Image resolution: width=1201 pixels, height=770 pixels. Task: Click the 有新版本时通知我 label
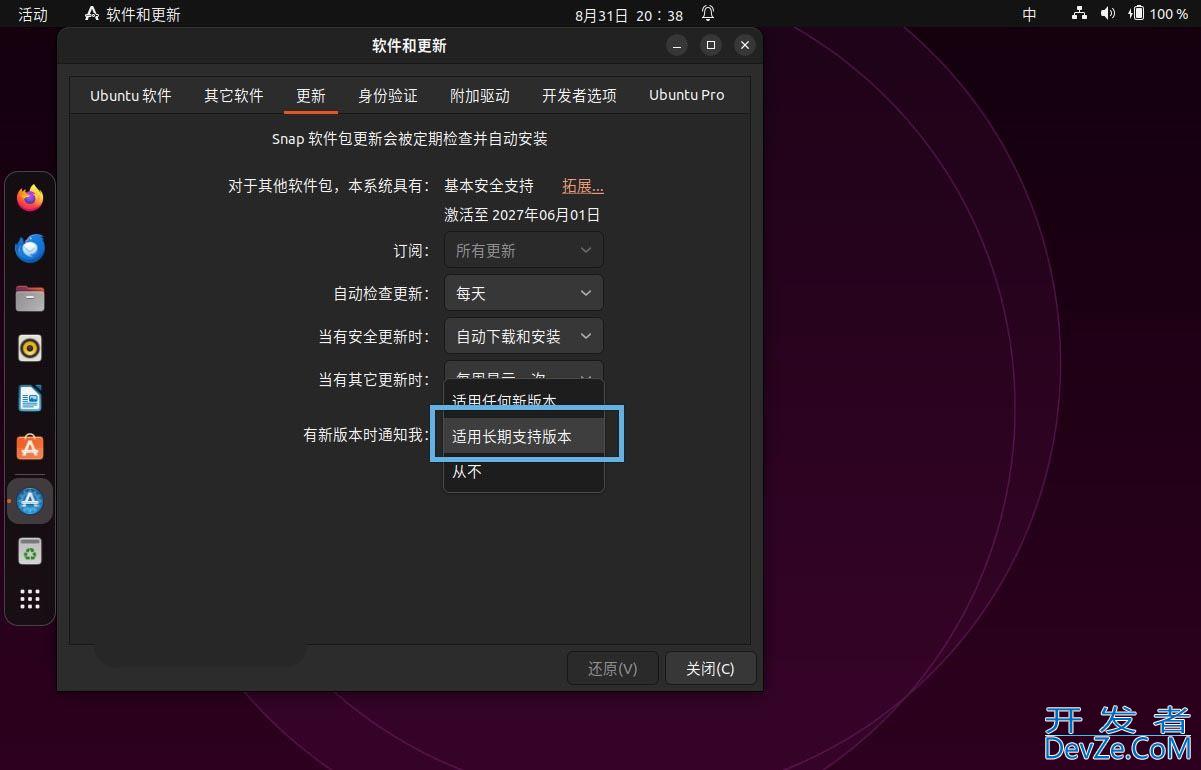tap(366, 435)
